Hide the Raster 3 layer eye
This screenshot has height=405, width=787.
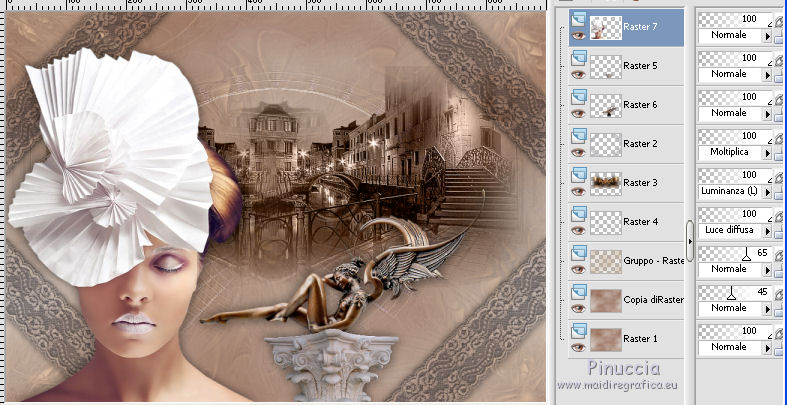click(x=579, y=191)
